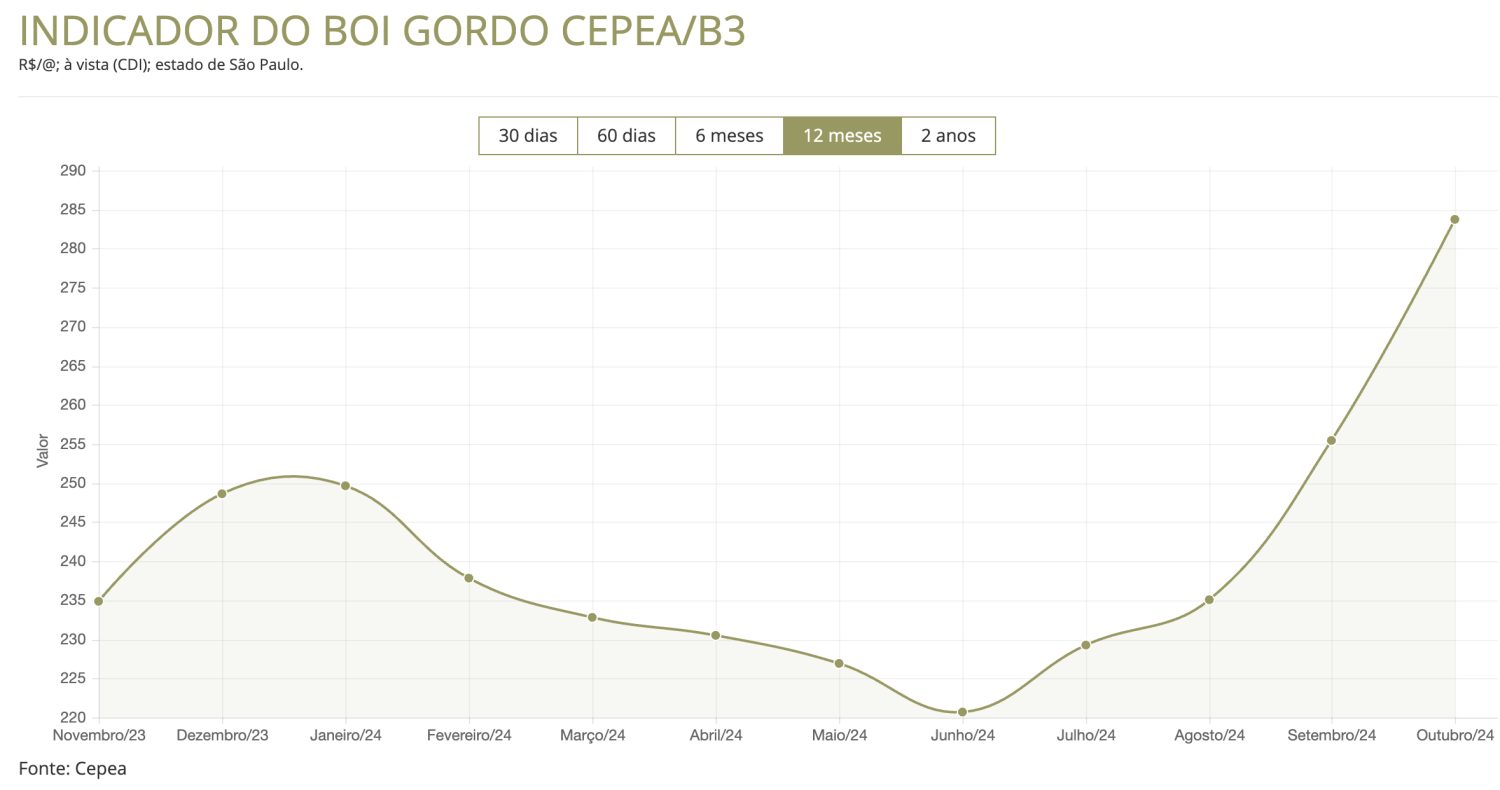
Task: Select the peak Outubro/24 data point
Action: click(x=1455, y=219)
